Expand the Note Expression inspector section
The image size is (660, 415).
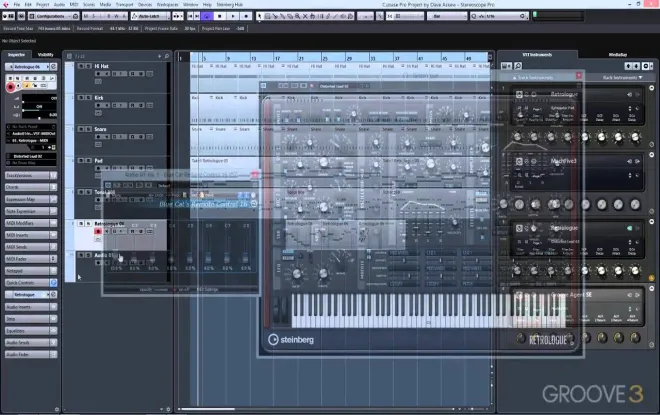30,211
